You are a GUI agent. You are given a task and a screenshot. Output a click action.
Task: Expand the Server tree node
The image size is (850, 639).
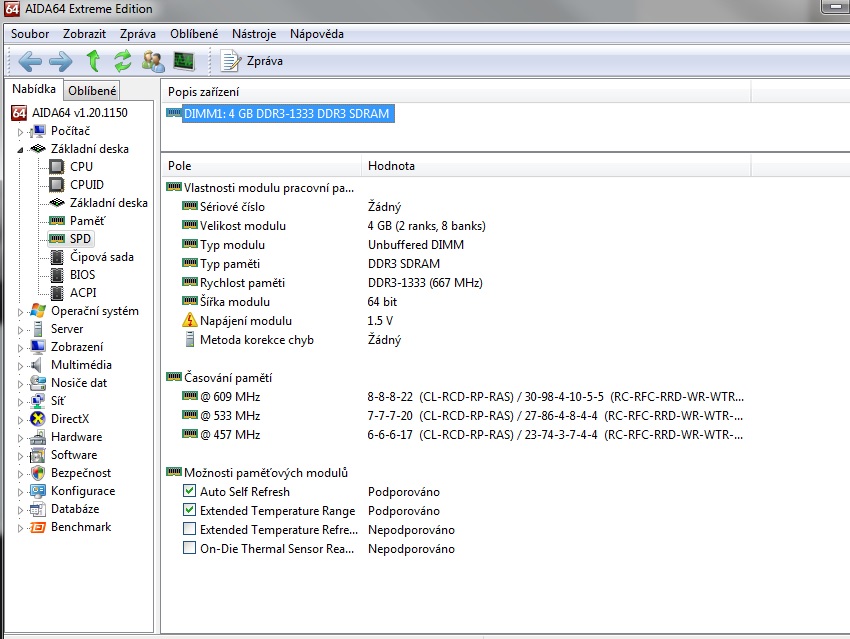click(20, 330)
